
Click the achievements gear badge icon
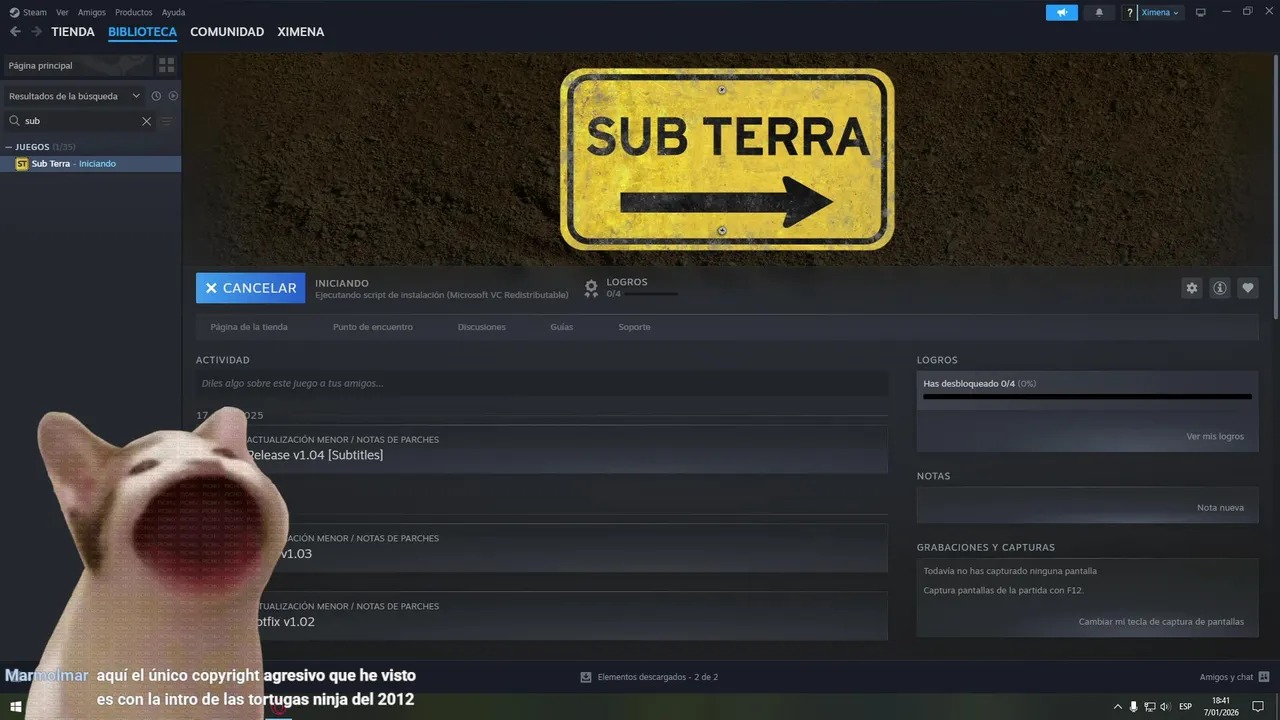pyautogui.click(x=591, y=288)
